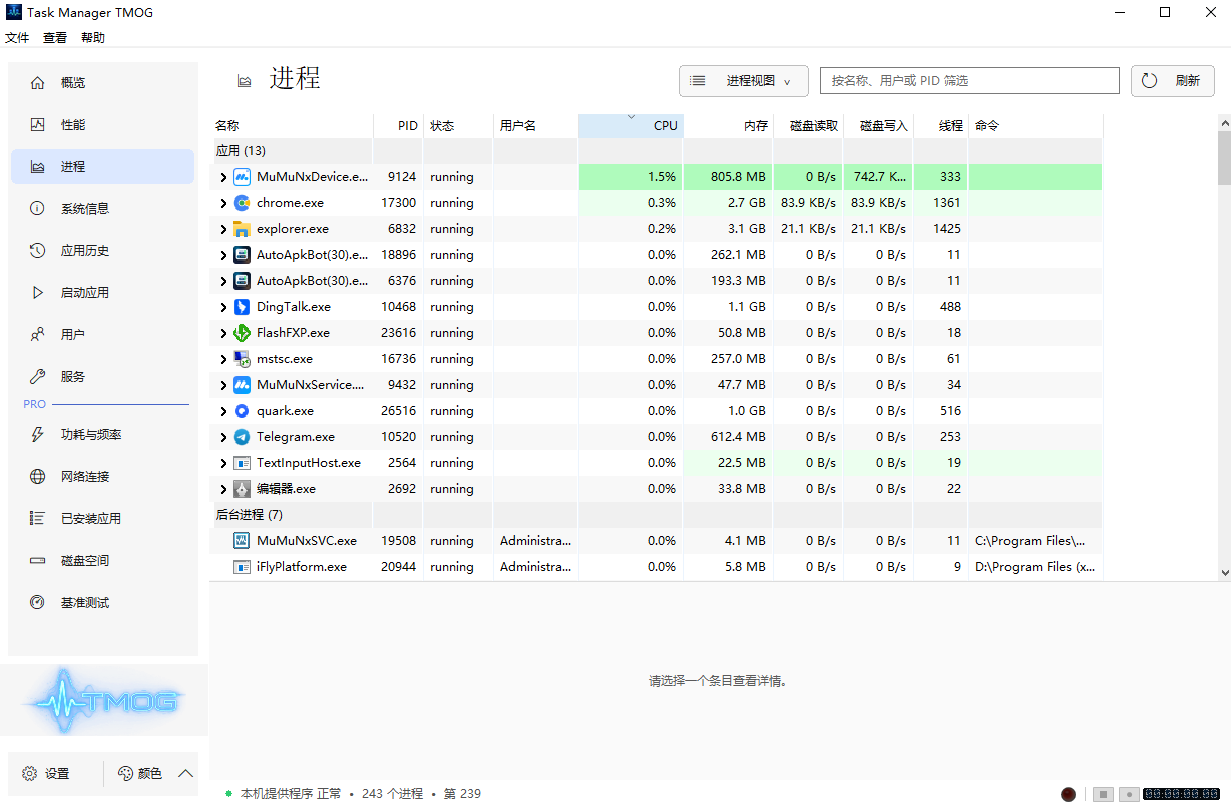Click the FlashFXP.exe process icon

coord(241,333)
